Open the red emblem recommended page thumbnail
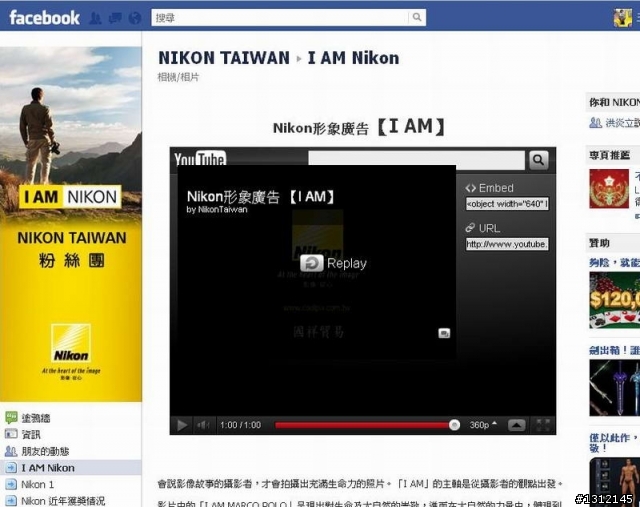The image size is (640, 507). click(x=609, y=189)
